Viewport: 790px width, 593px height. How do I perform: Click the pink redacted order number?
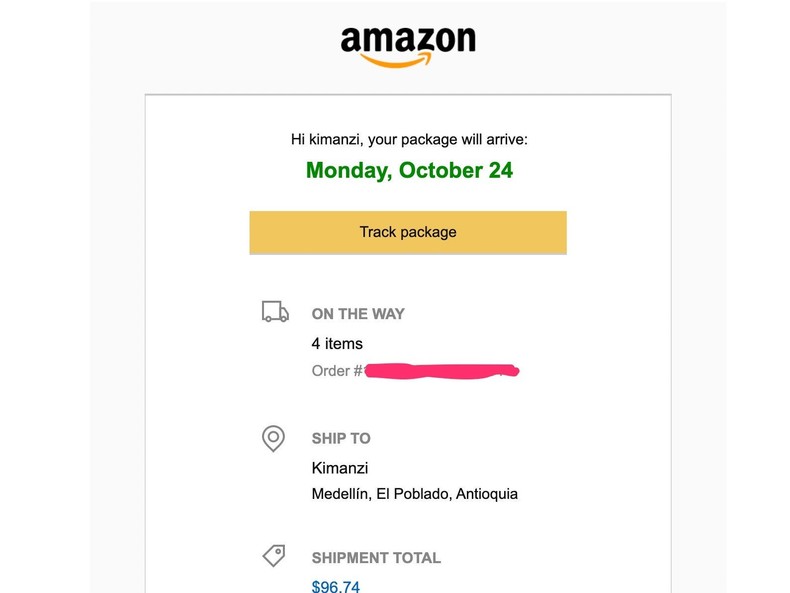(440, 371)
